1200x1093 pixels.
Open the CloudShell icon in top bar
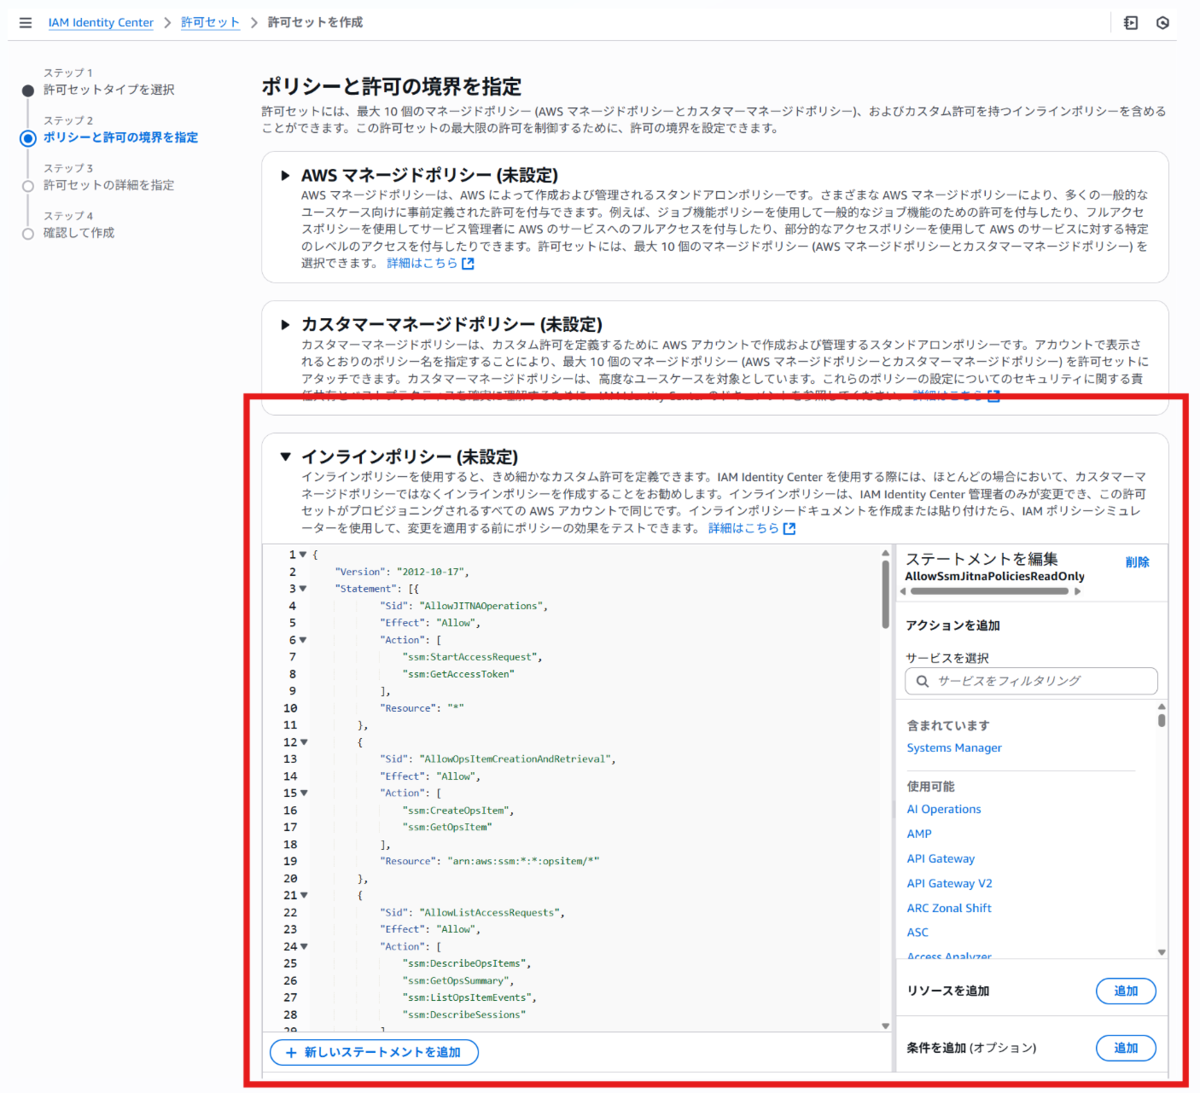(1131, 22)
